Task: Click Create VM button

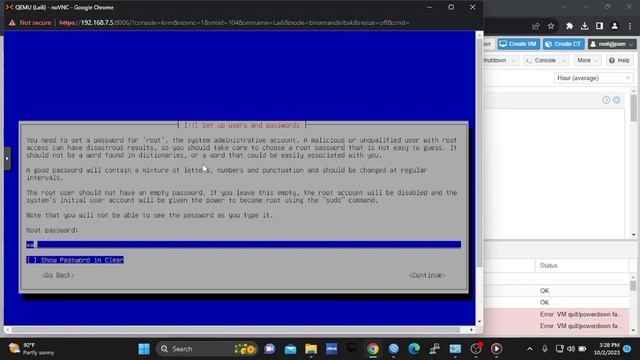Action: click(x=518, y=44)
